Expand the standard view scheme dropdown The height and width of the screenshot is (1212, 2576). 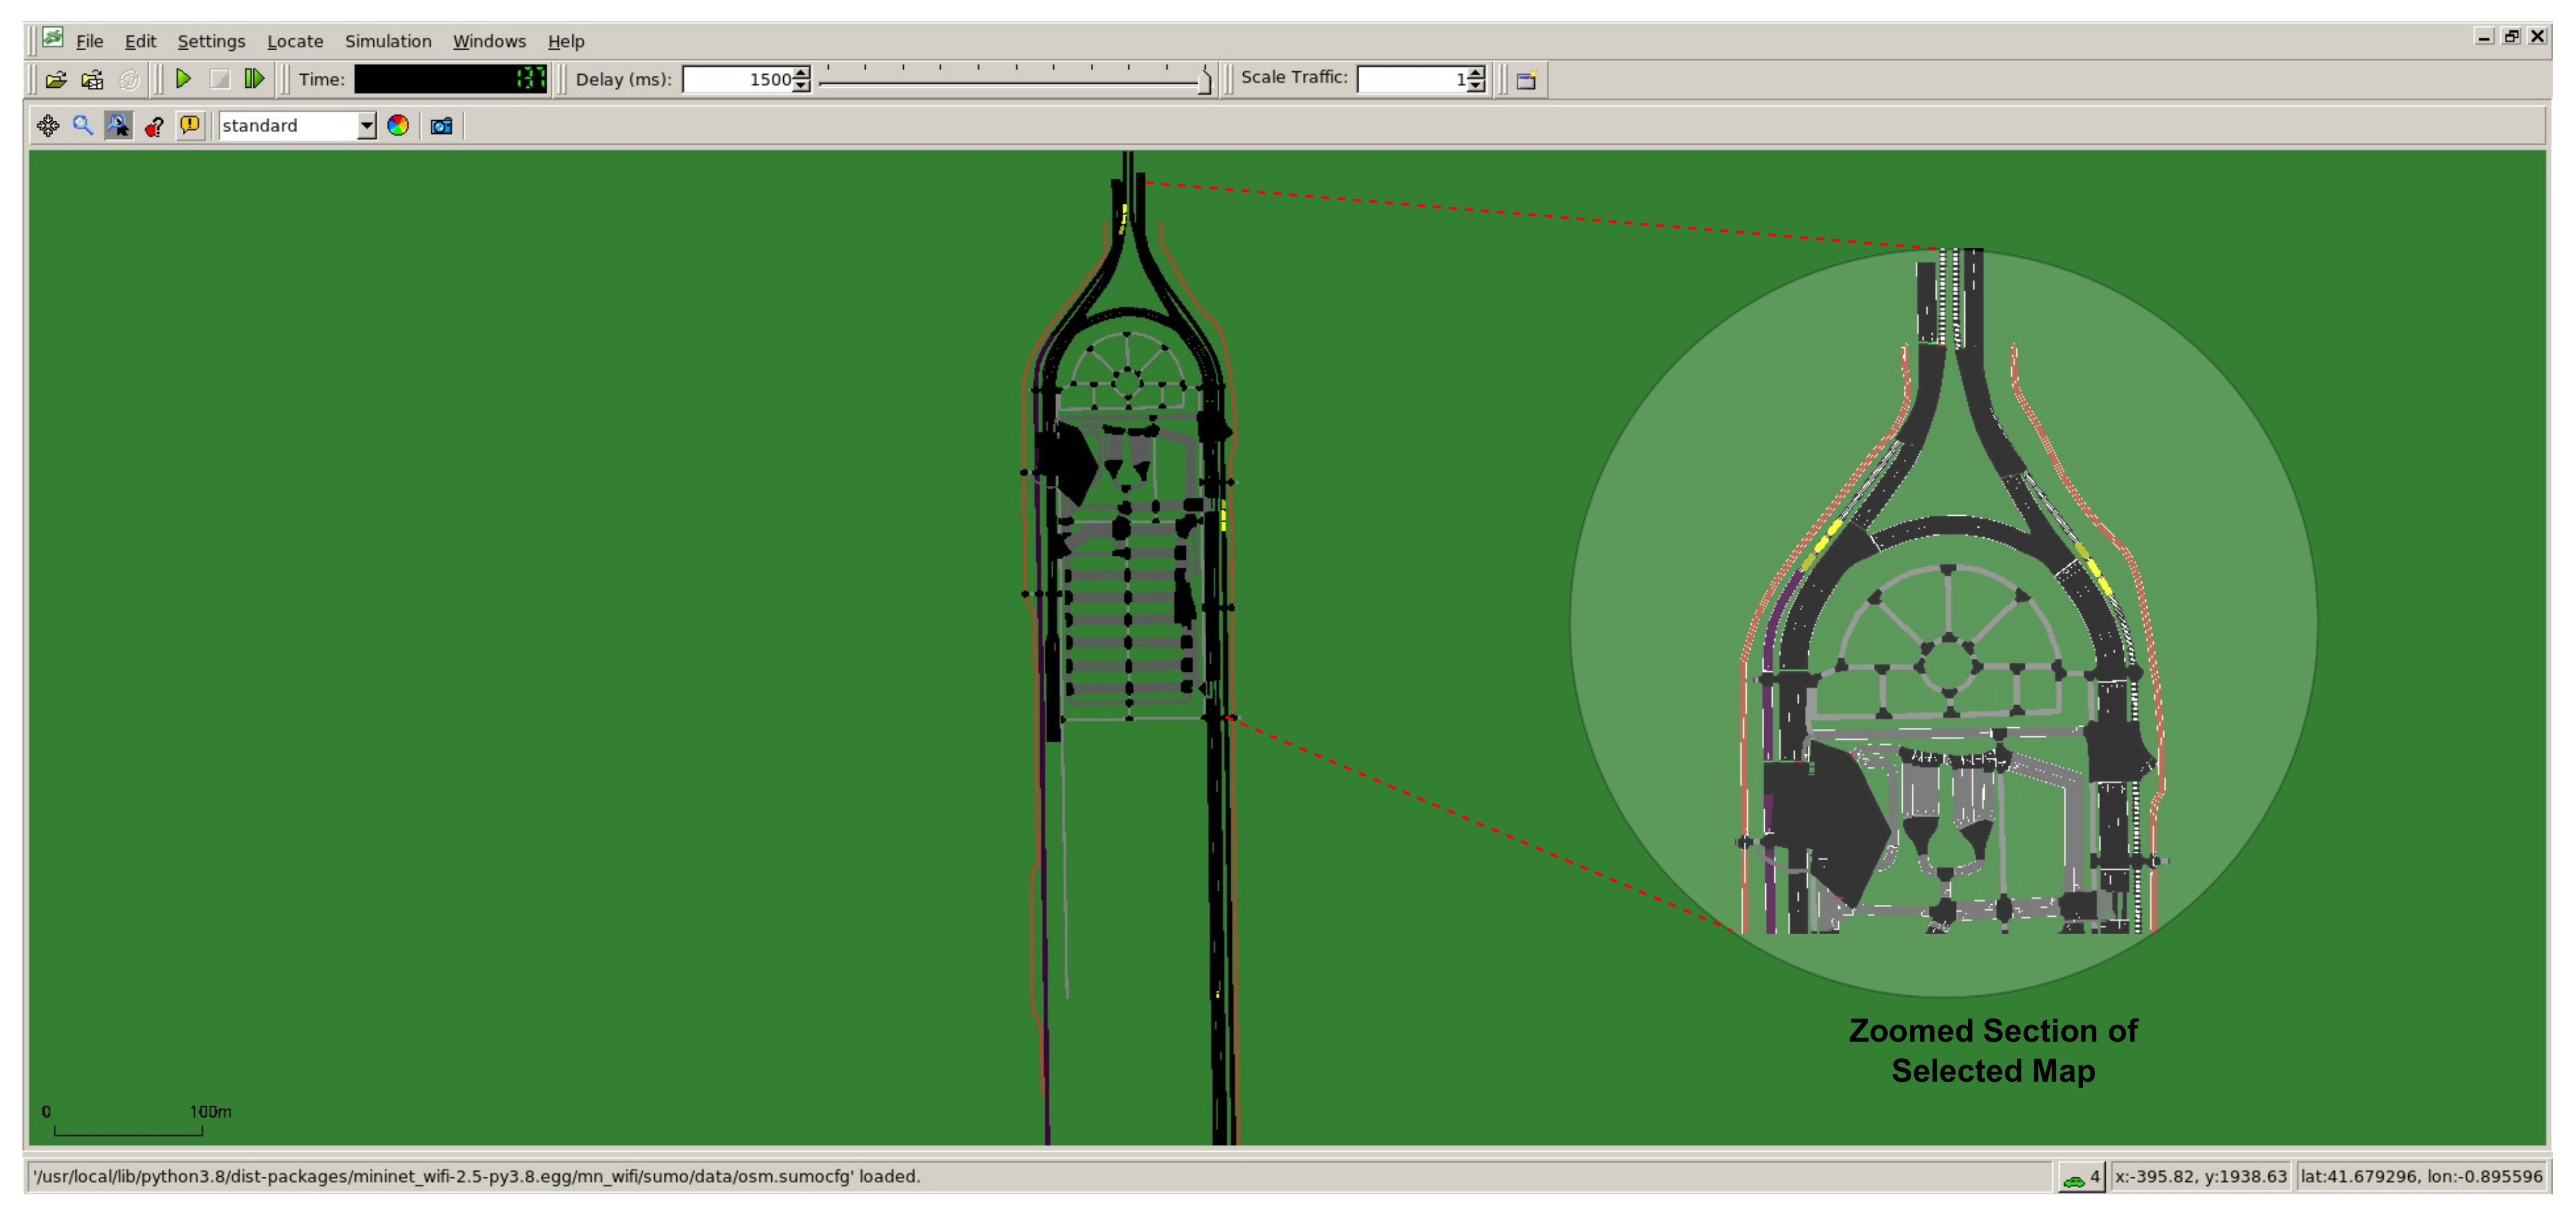(367, 126)
